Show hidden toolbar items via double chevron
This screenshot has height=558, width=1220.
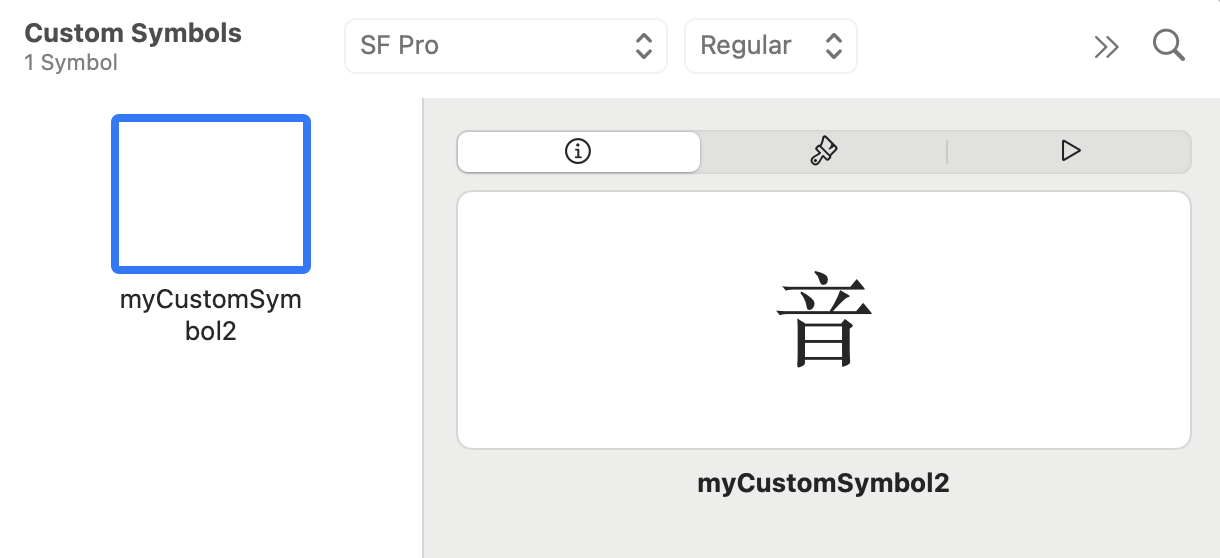(x=1105, y=47)
